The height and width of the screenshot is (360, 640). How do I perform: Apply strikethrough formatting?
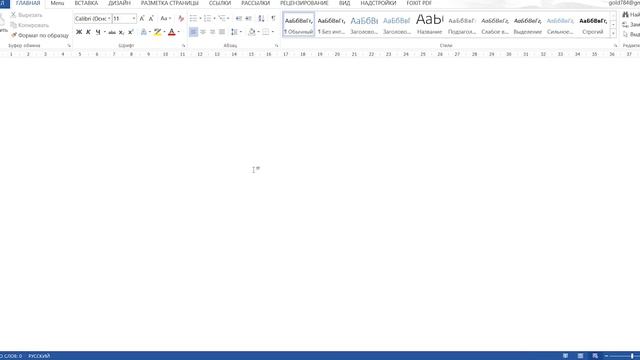coord(112,32)
